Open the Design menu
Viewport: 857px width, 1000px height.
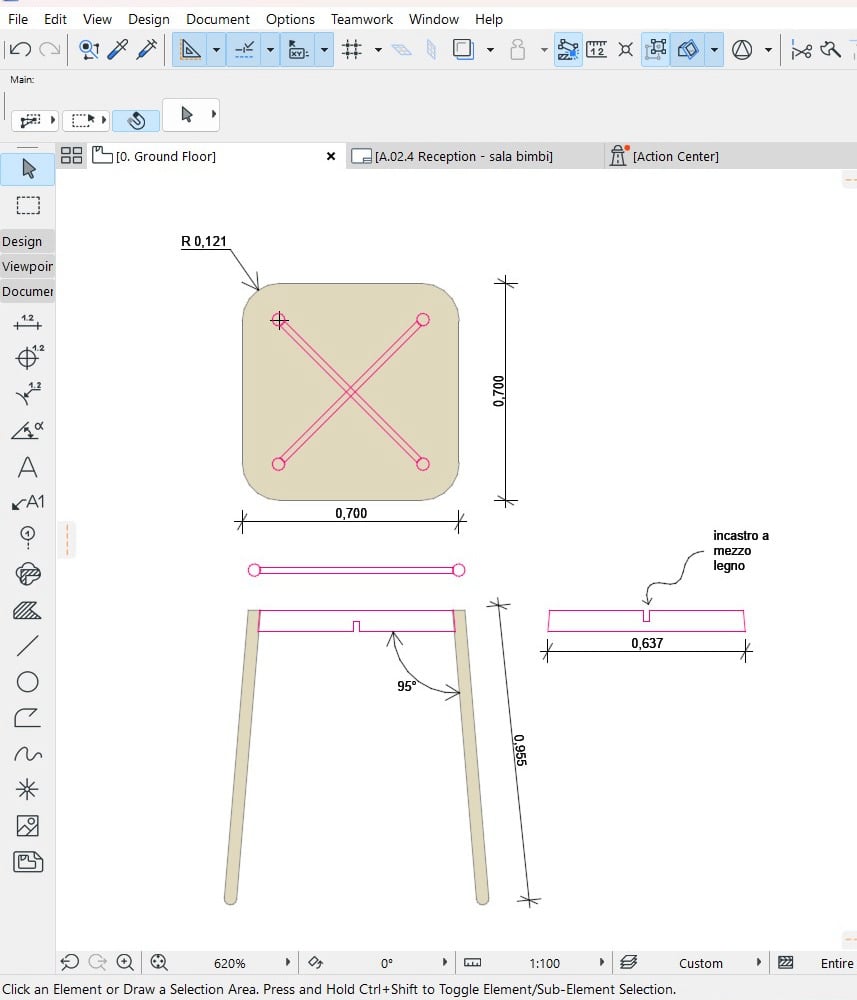coord(149,19)
